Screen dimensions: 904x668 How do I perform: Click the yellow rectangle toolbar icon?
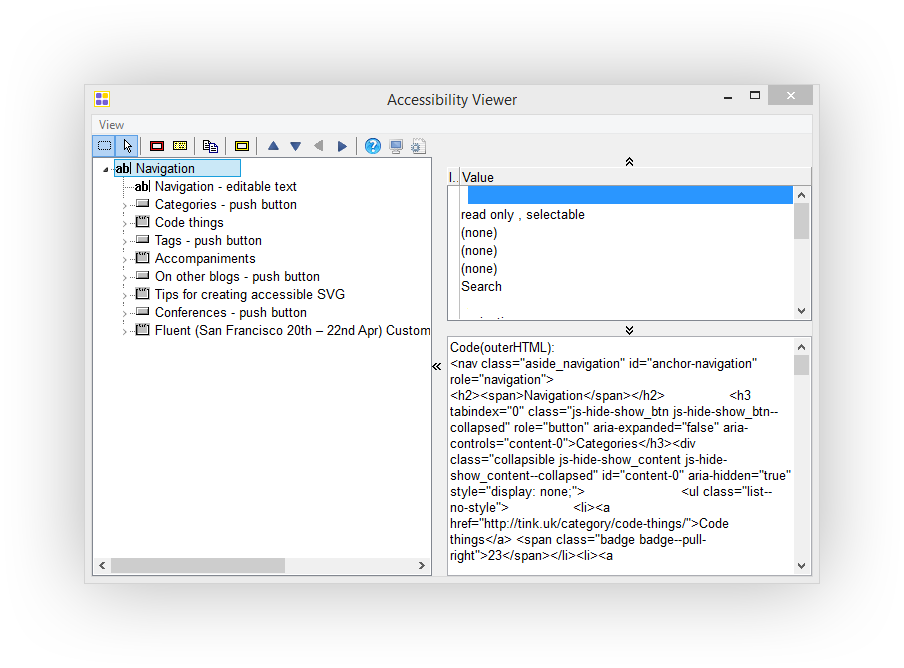click(242, 146)
